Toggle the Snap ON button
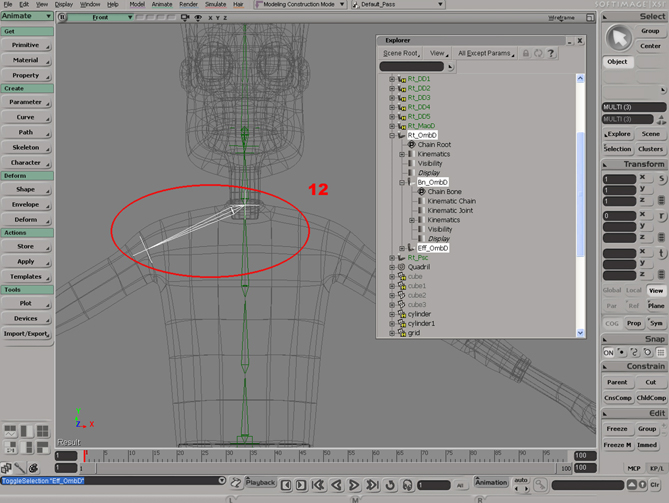The height and width of the screenshot is (503, 669). tap(608, 353)
